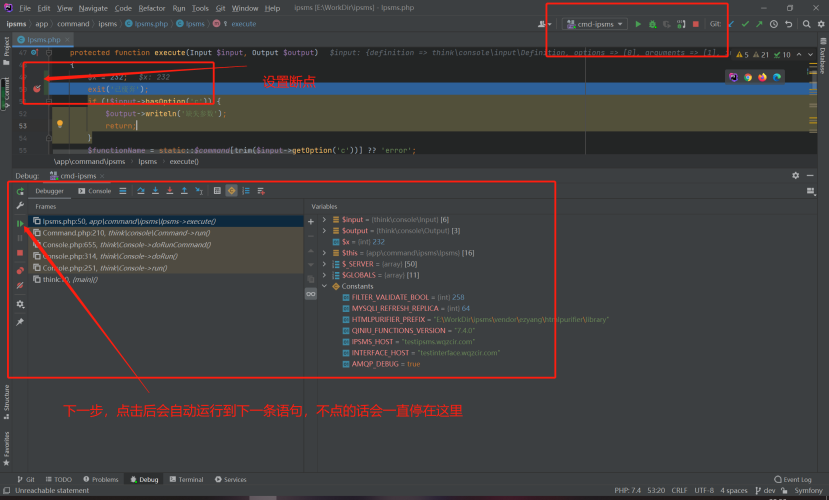View all breakpoints
This screenshot has width=829, height=500.
point(20,271)
